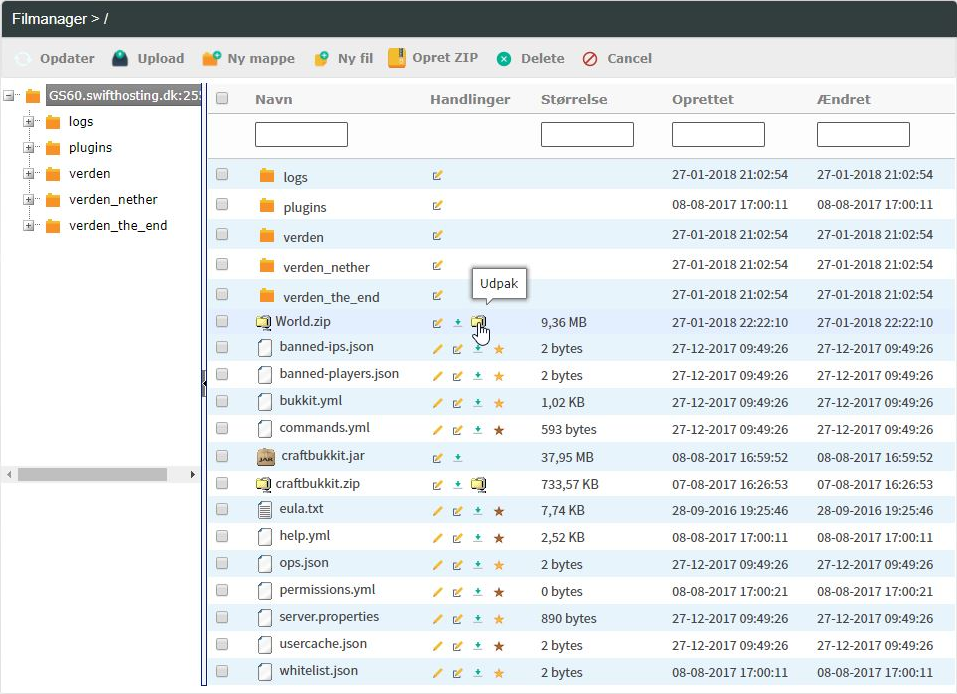Click the rename icon for World.zip
Viewport: 957px width, 694px height.
coord(438,323)
